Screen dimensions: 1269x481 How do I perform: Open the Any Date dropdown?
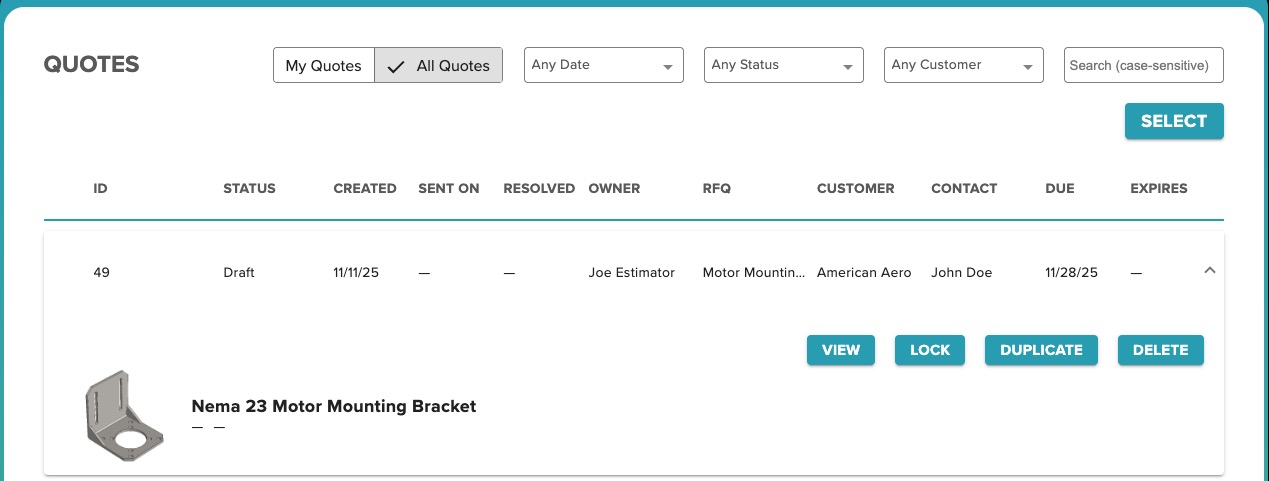[603, 65]
